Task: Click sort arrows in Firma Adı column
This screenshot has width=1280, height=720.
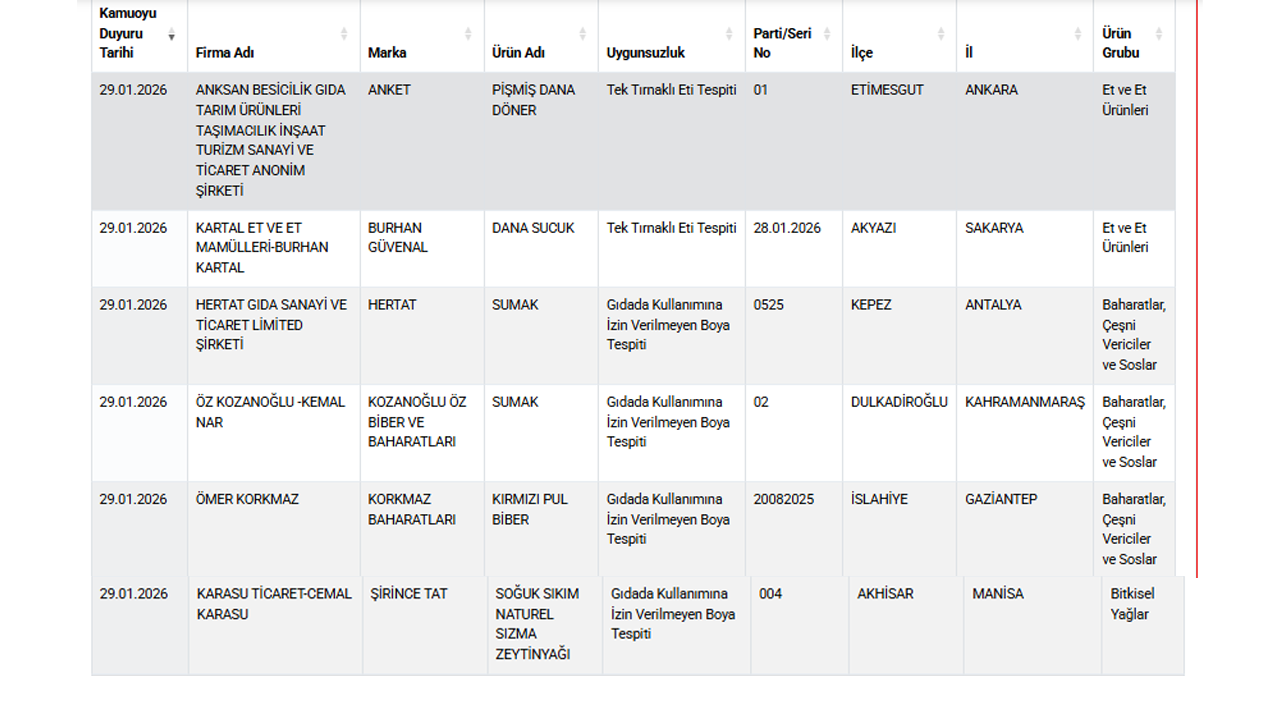Action: click(x=344, y=34)
